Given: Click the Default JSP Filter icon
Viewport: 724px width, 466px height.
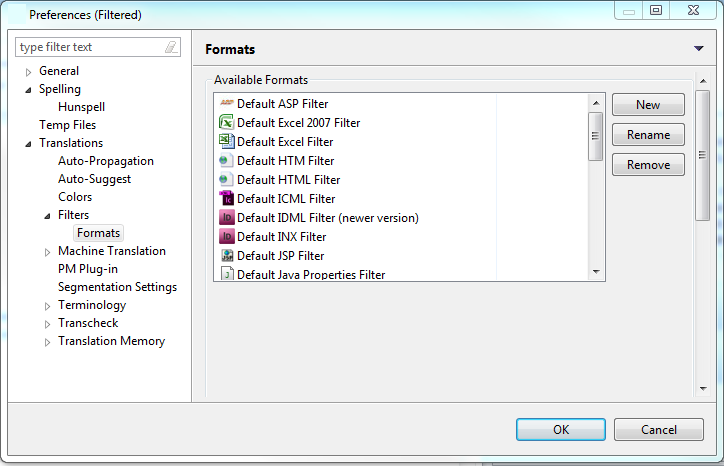Looking at the screenshot, I should pyautogui.click(x=227, y=255).
